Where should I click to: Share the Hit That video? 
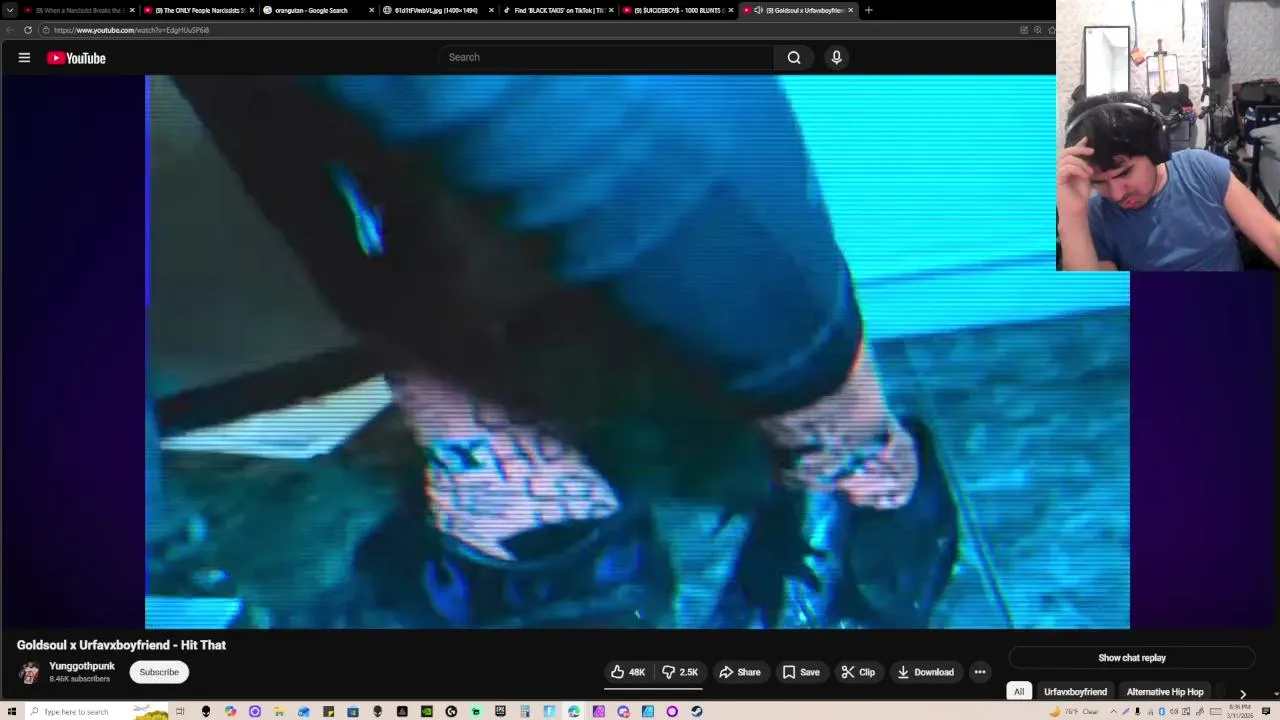(740, 672)
